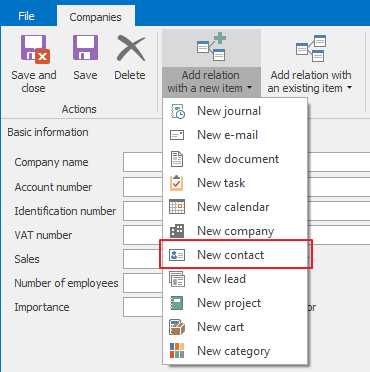Click the Add relation with existing item icon
The height and width of the screenshot is (372, 370).
[x=311, y=49]
